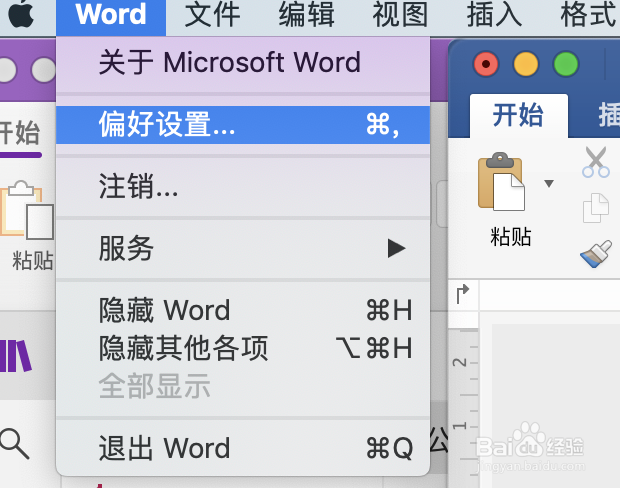
Task: Select 注销... menu entry
Action: click(x=243, y=186)
